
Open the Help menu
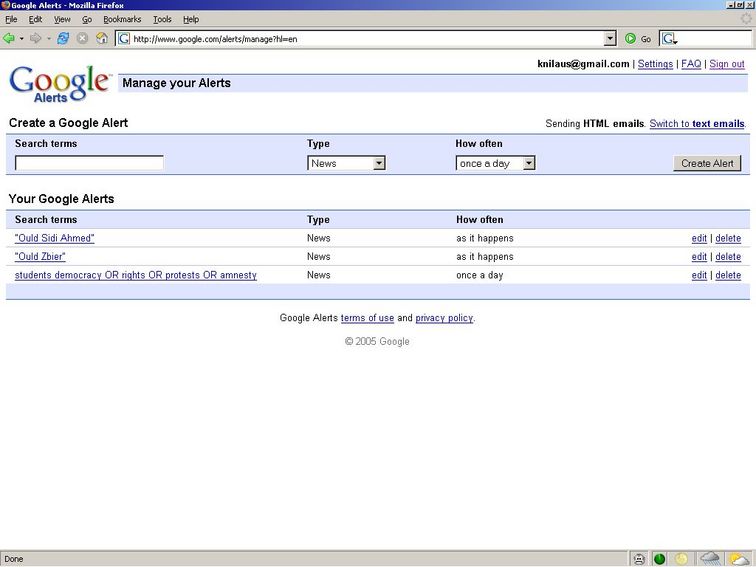pyautogui.click(x=191, y=19)
